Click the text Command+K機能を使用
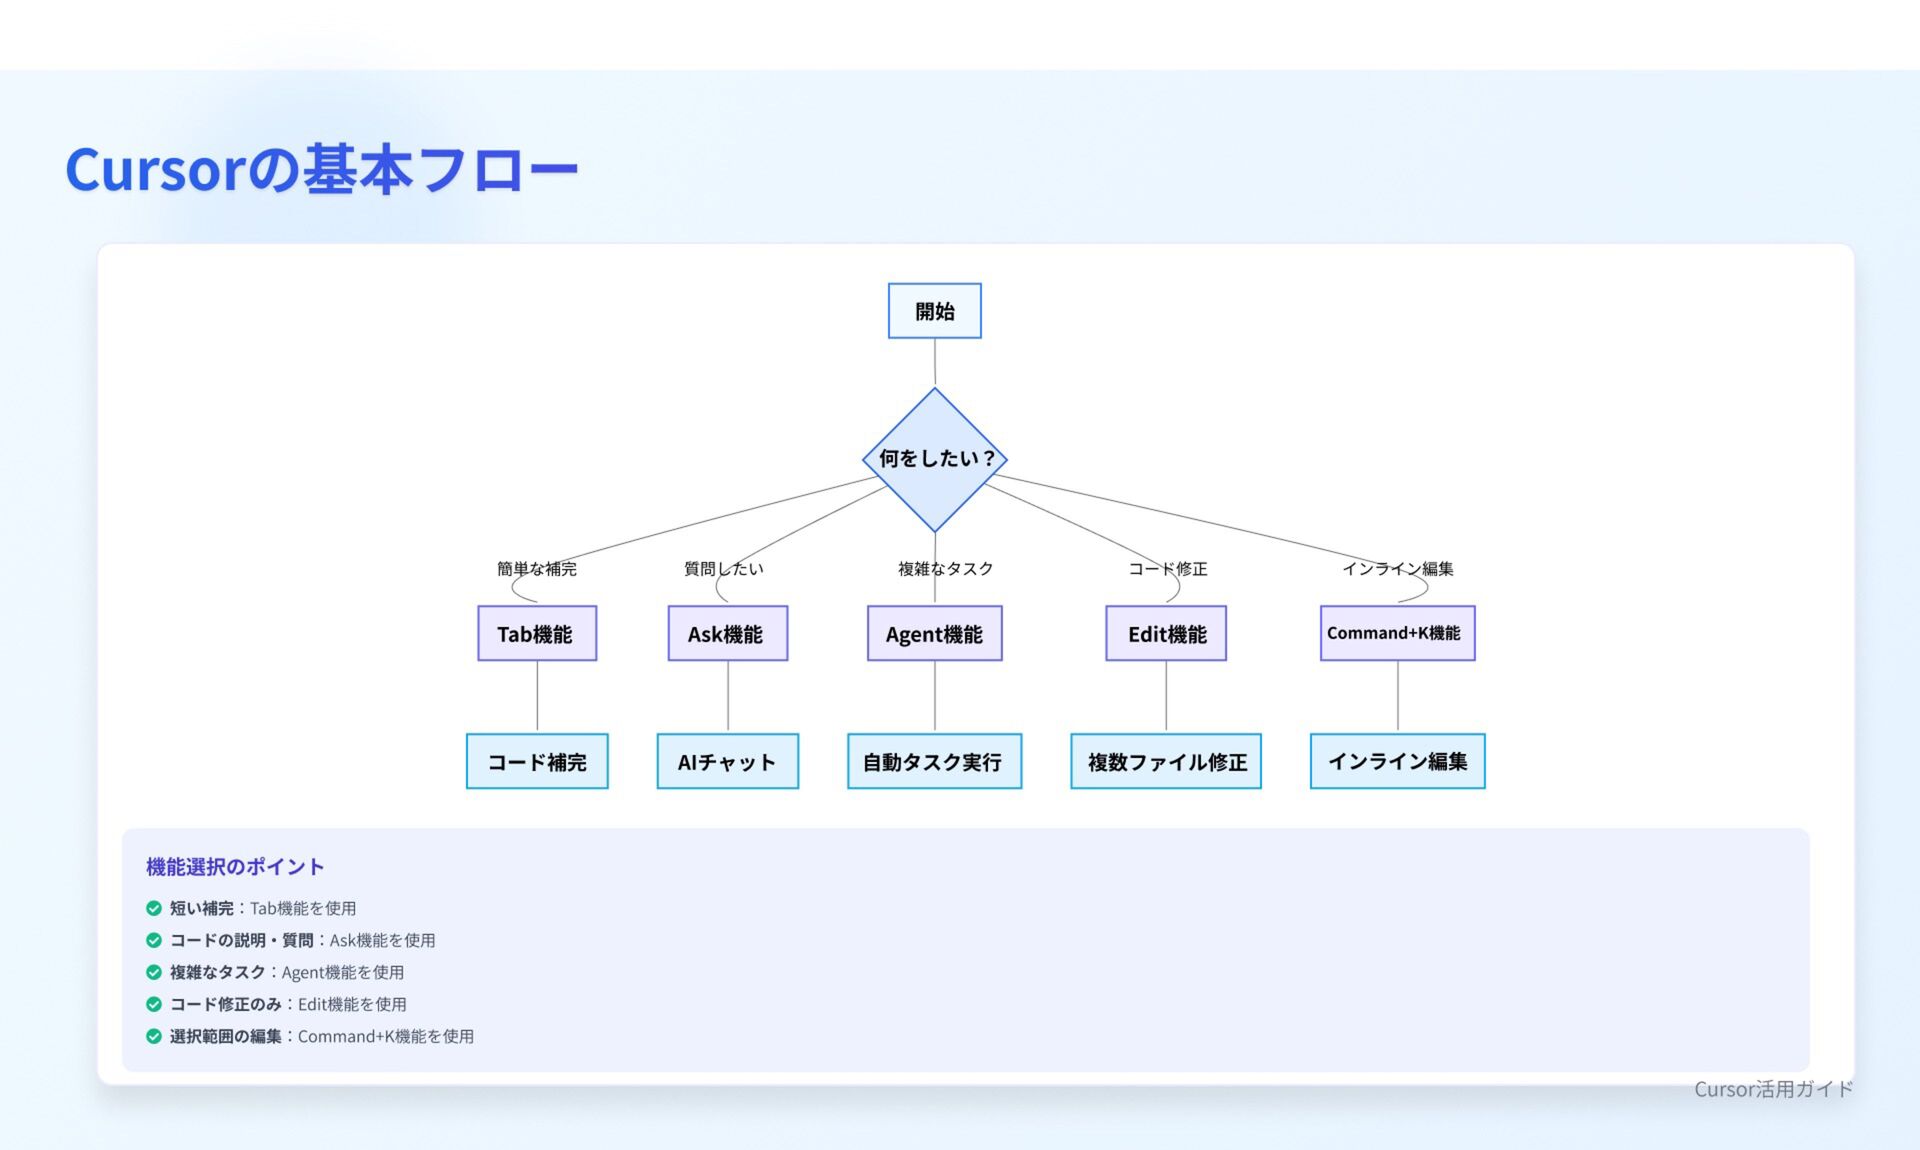The height and width of the screenshot is (1150, 1920). pos(386,1036)
